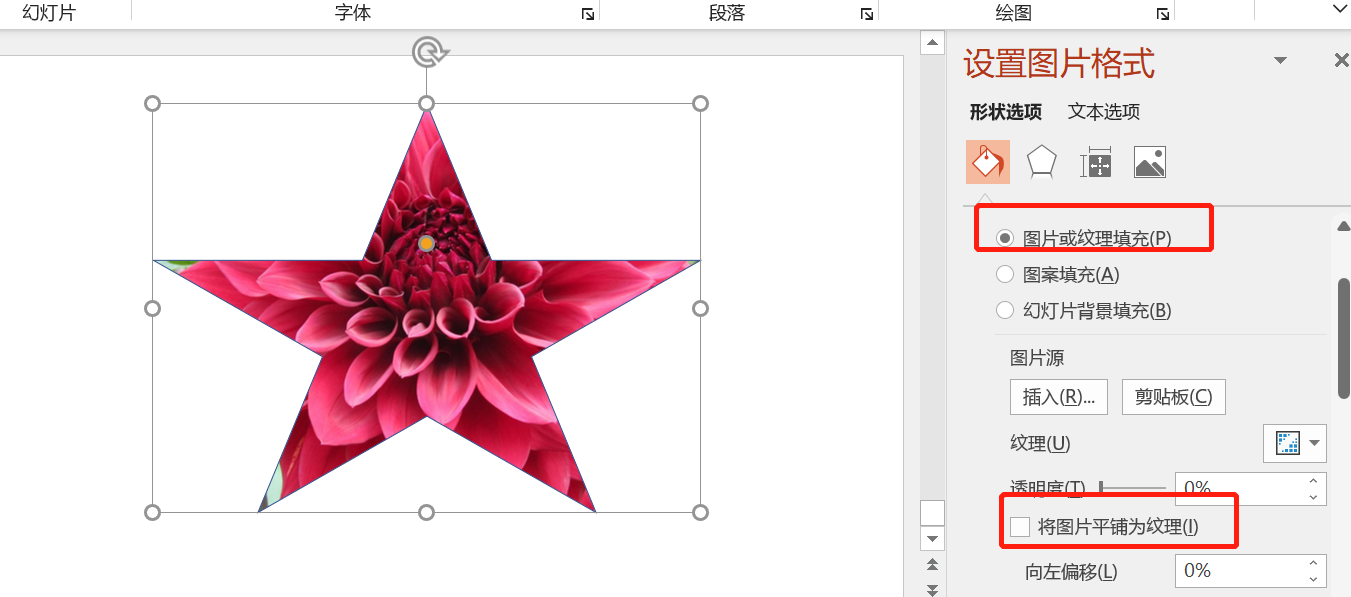Click the bottom-middle resize handle

[426, 512]
